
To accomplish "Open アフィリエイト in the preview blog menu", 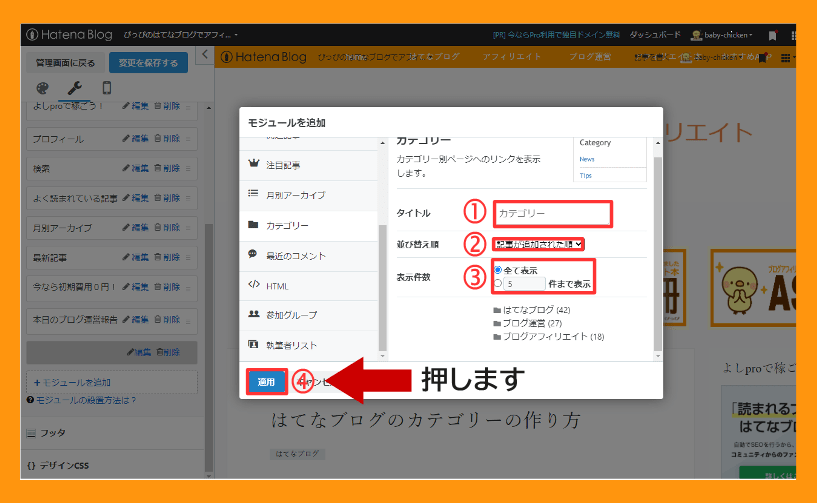I will 512,57.
